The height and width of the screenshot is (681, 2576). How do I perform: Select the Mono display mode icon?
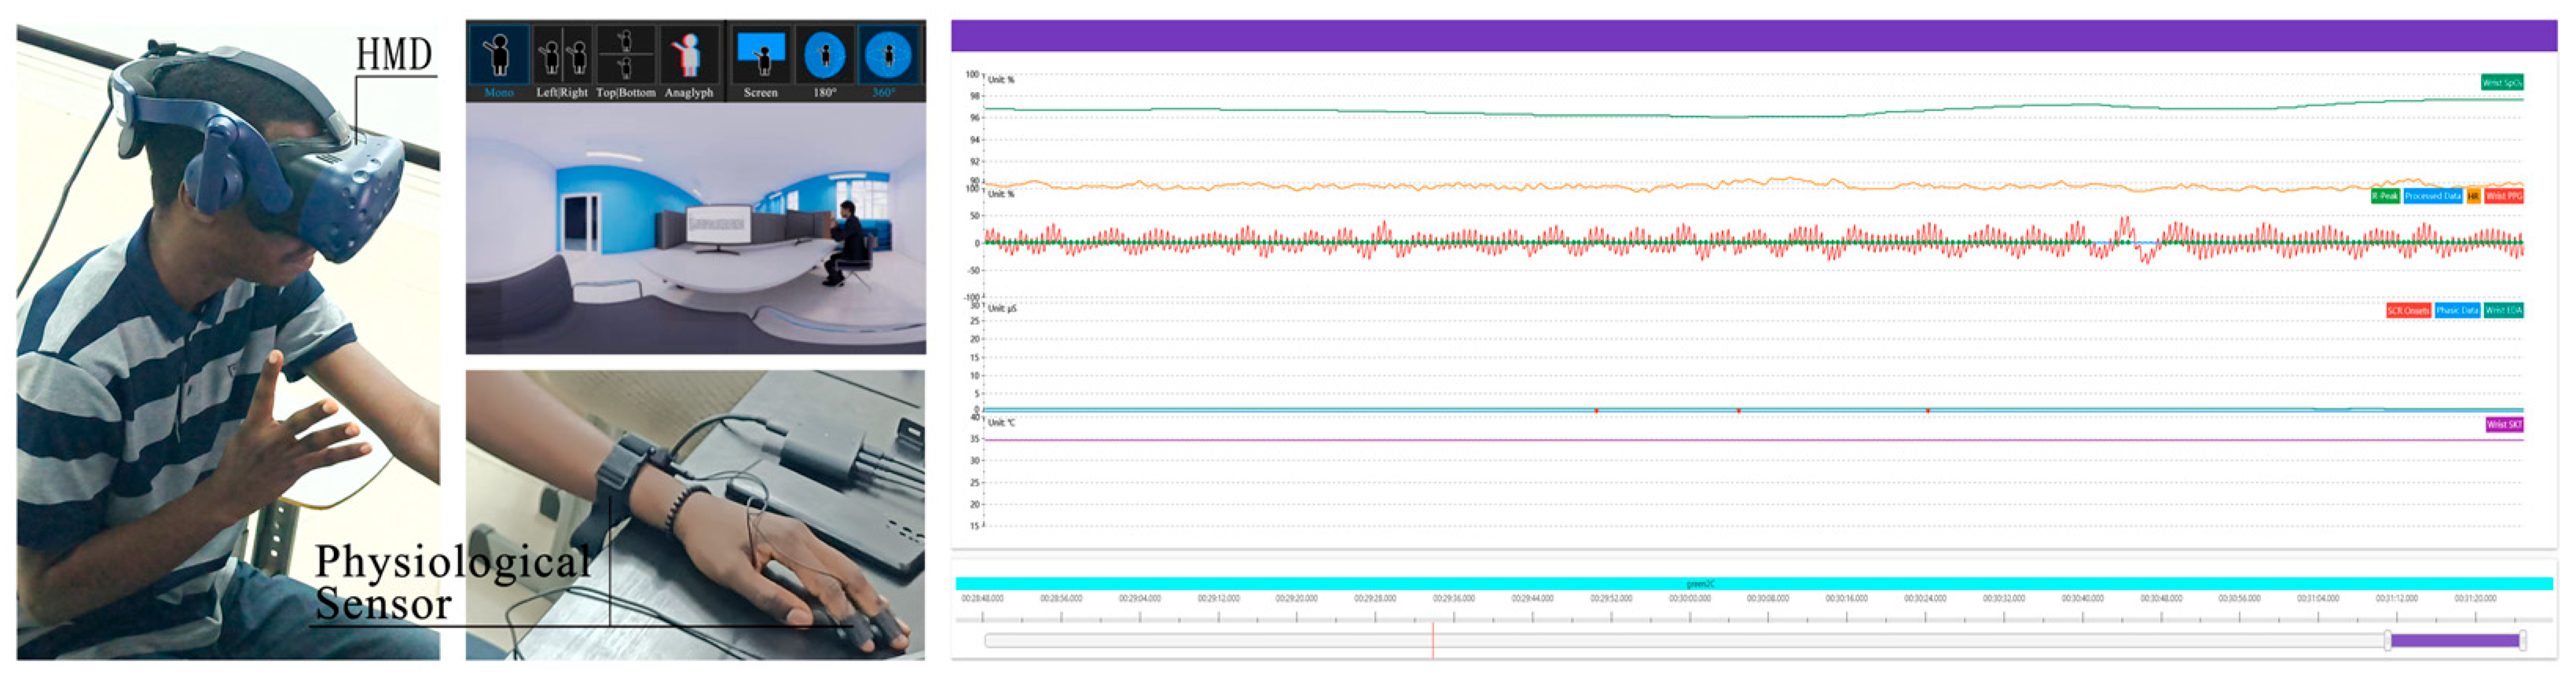point(498,56)
